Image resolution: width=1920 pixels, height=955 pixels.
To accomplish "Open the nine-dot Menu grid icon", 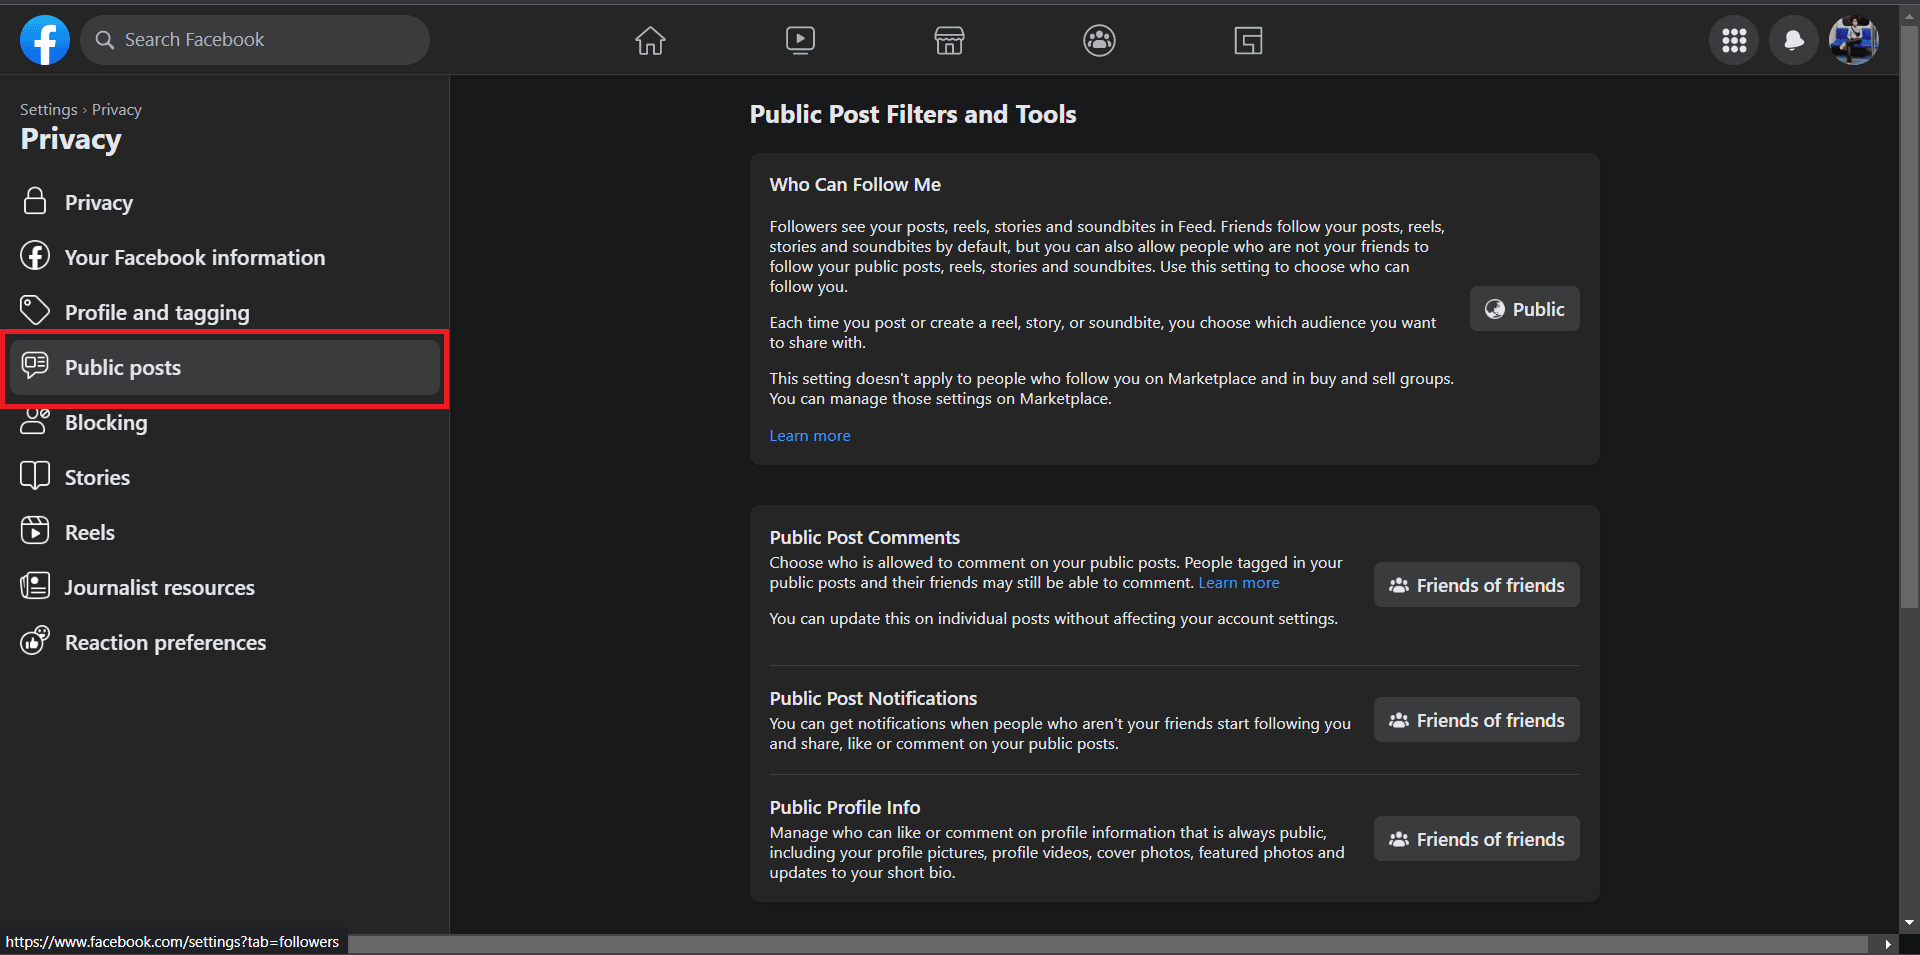I will pyautogui.click(x=1733, y=40).
